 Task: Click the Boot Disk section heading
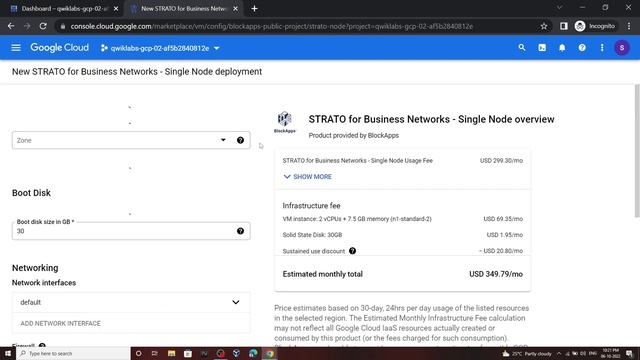[31, 193]
